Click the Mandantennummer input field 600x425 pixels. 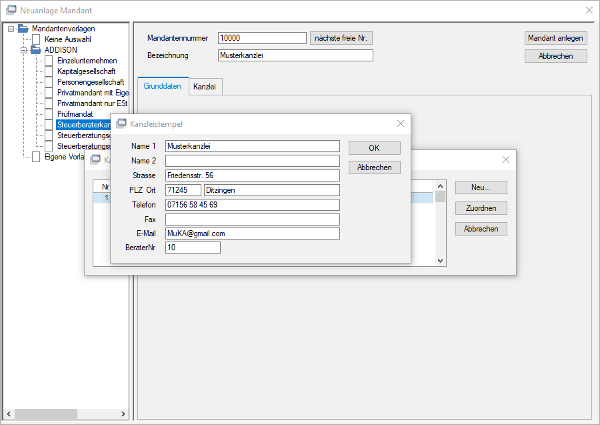pyautogui.click(x=262, y=38)
